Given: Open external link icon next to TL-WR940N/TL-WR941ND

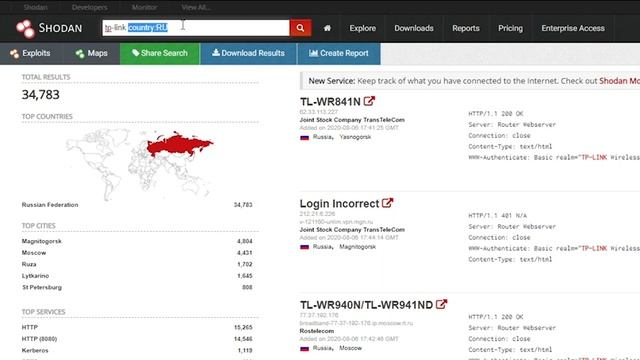Looking at the screenshot, I should 441,304.
